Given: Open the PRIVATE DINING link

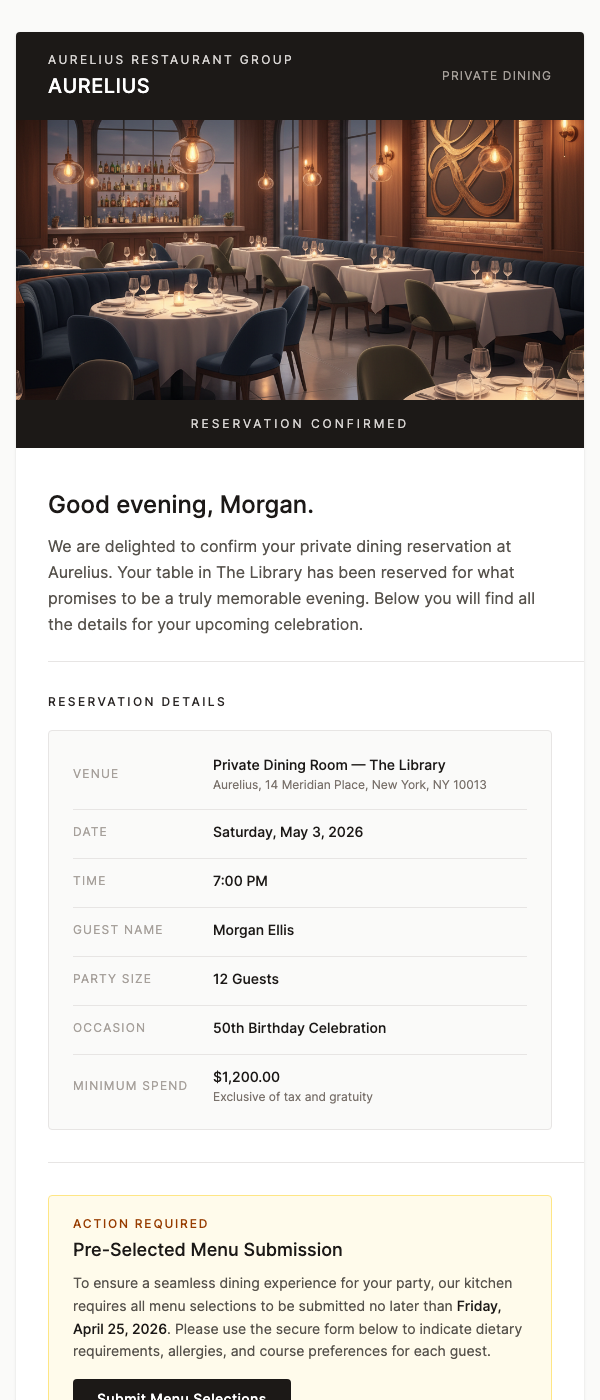Looking at the screenshot, I should [x=496, y=76].
